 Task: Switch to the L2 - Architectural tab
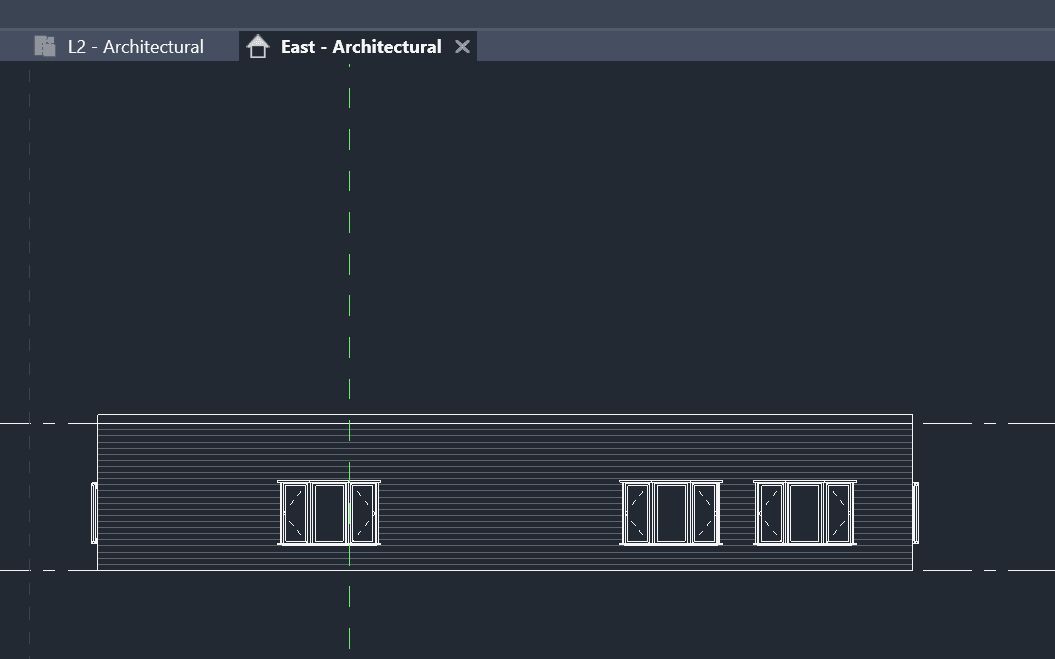point(135,47)
